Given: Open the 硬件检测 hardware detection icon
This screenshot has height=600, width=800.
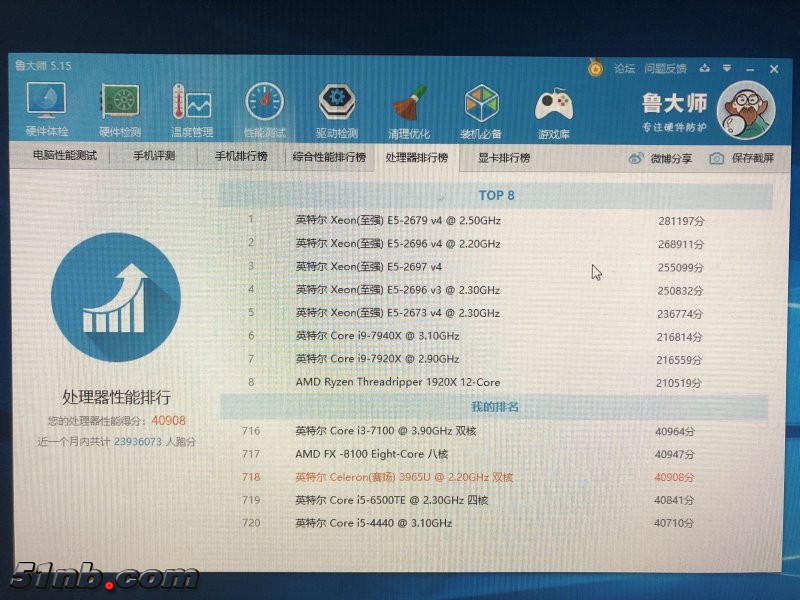Looking at the screenshot, I should [120, 110].
